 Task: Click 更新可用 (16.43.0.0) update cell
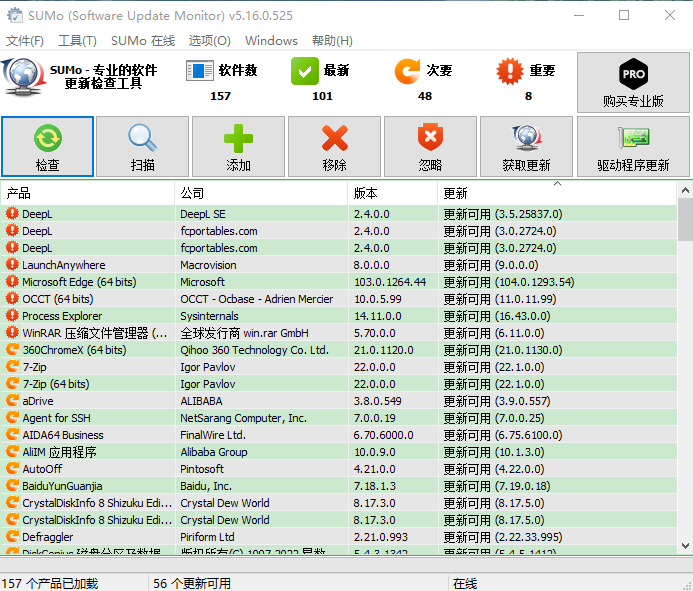(x=497, y=316)
